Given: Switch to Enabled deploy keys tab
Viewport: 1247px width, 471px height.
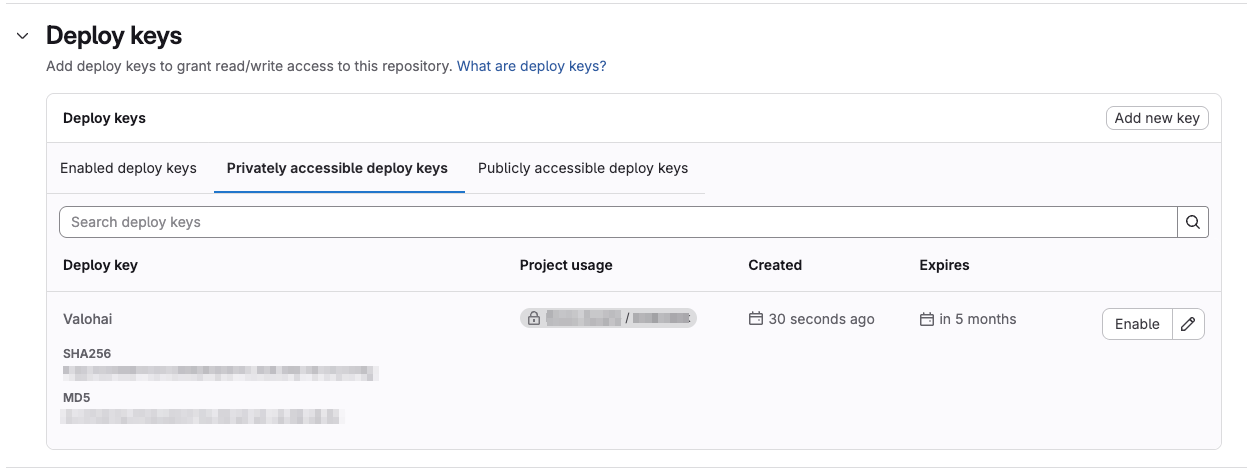Looking at the screenshot, I should pos(128,168).
